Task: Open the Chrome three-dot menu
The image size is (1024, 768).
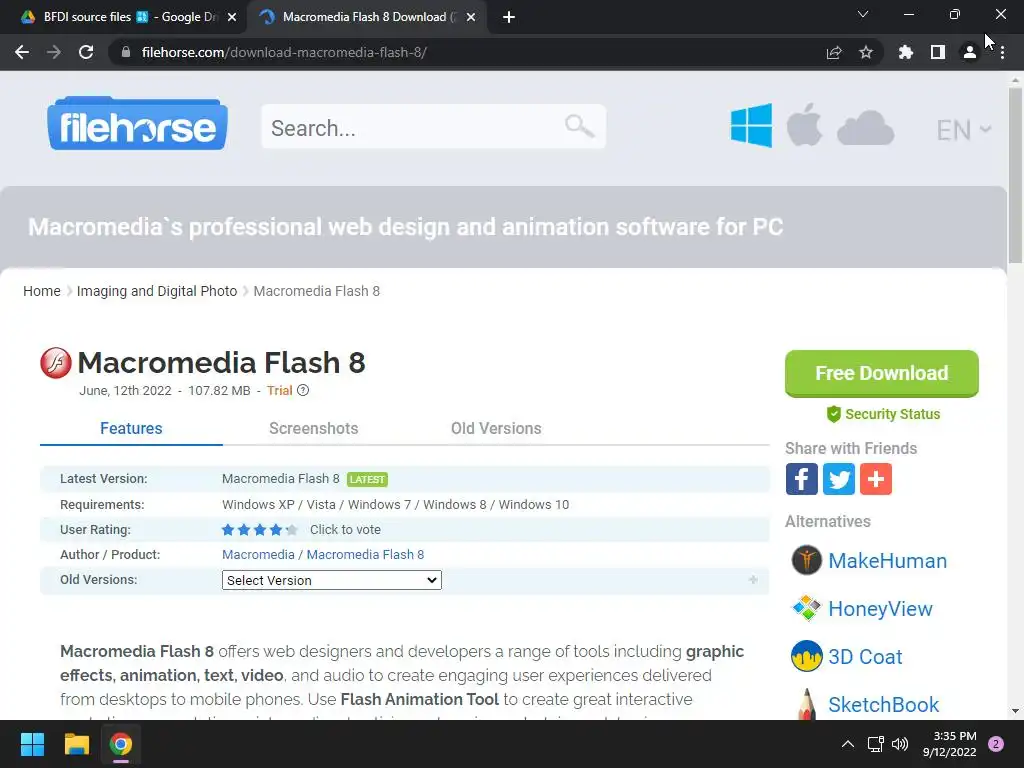Action: click(x=1002, y=52)
